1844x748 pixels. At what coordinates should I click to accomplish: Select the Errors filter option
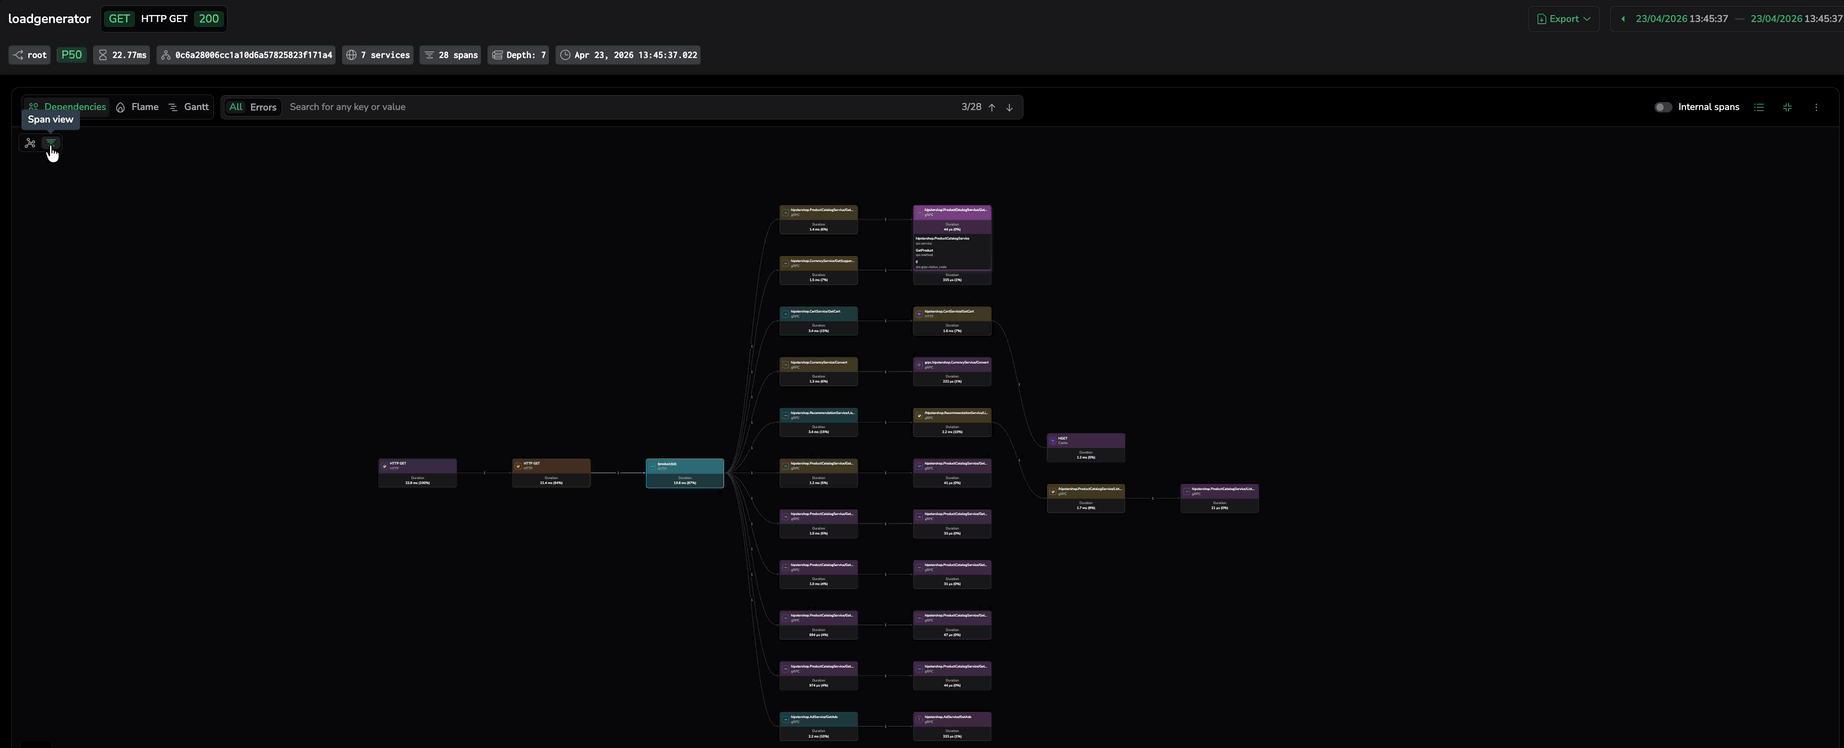pyautogui.click(x=263, y=107)
